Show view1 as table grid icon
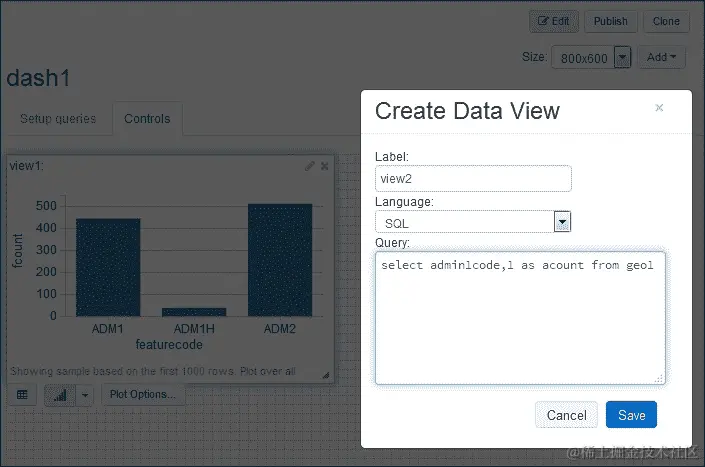 (22, 395)
